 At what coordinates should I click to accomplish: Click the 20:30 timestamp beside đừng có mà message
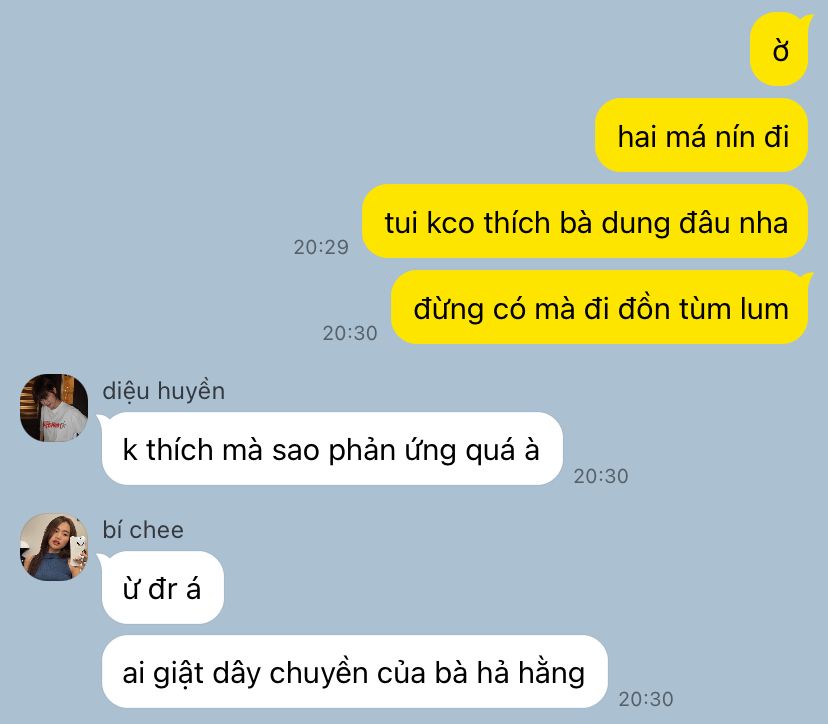pos(350,333)
